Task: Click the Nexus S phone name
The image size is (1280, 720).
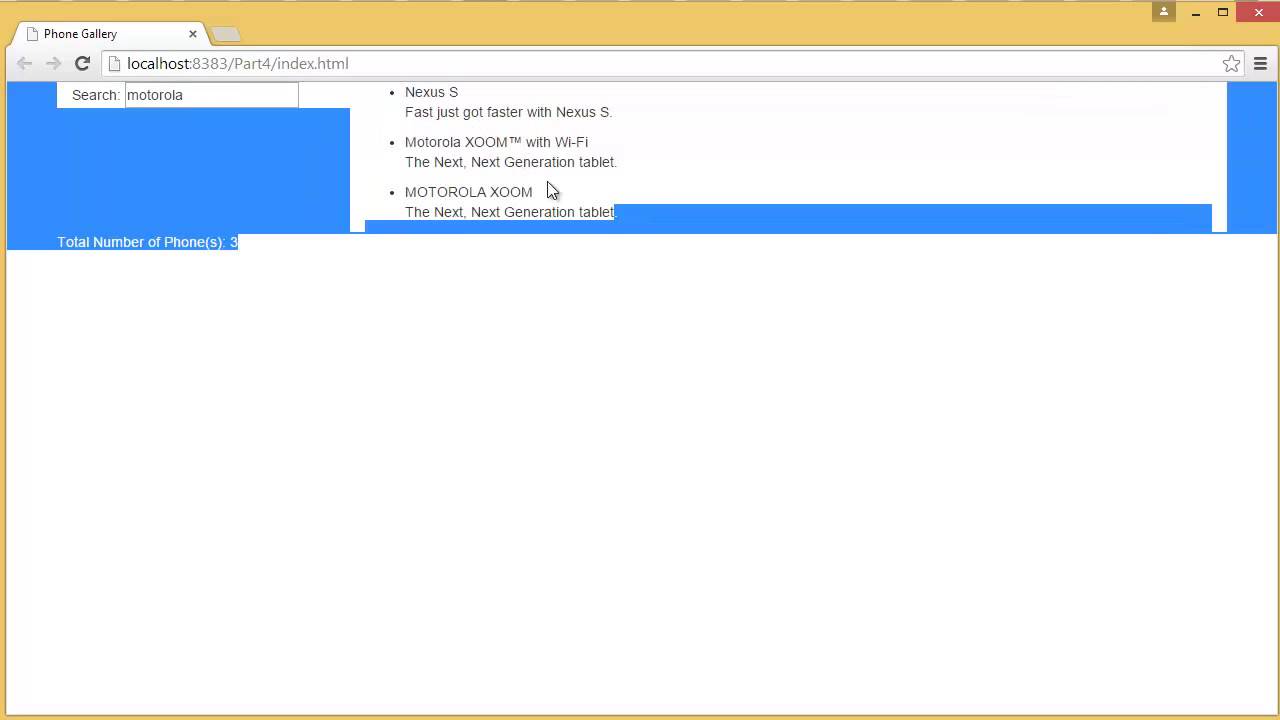Action: coord(431,92)
